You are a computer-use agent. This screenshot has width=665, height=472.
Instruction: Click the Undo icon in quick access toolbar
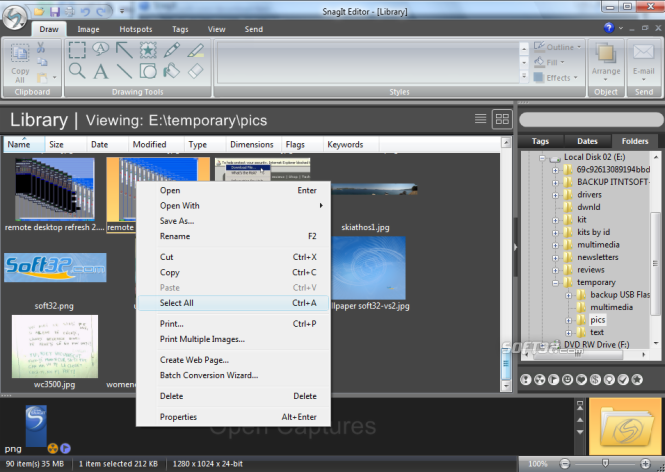85,11
